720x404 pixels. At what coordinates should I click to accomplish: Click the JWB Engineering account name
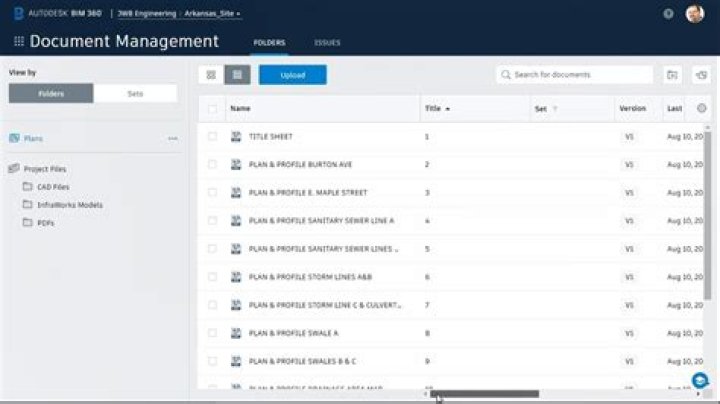(x=147, y=14)
